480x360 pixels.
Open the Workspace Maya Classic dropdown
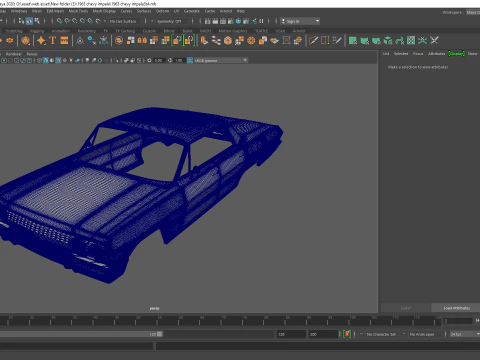(x=473, y=12)
